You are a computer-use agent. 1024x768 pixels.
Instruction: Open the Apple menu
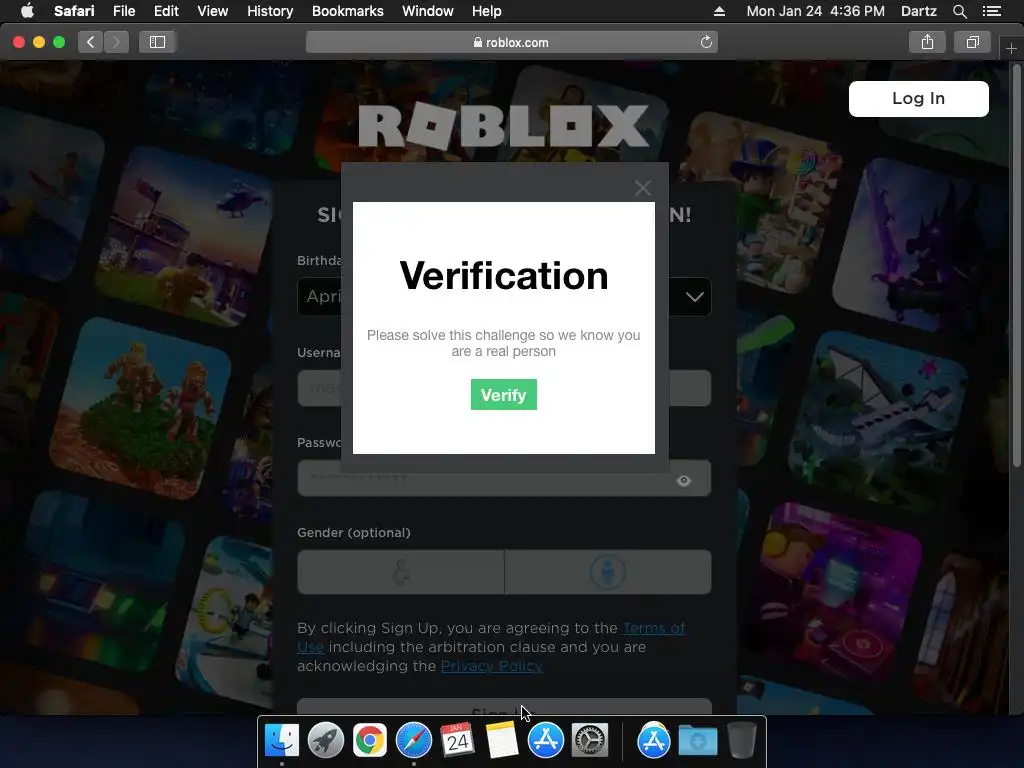pyautogui.click(x=27, y=11)
